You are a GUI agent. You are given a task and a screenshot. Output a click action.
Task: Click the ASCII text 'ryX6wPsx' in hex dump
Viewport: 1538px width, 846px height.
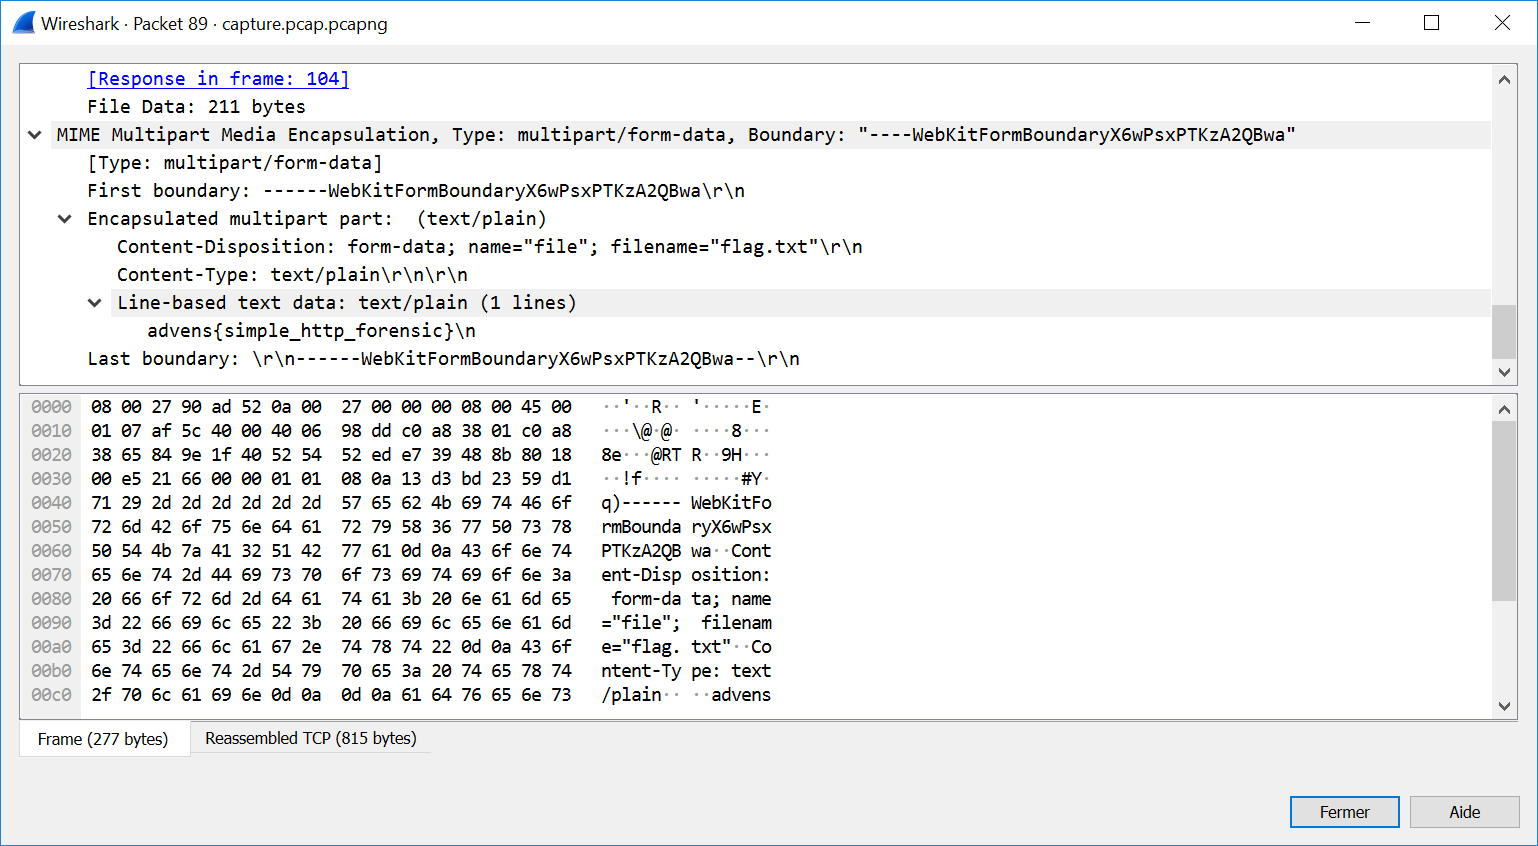tap(731, 527)
